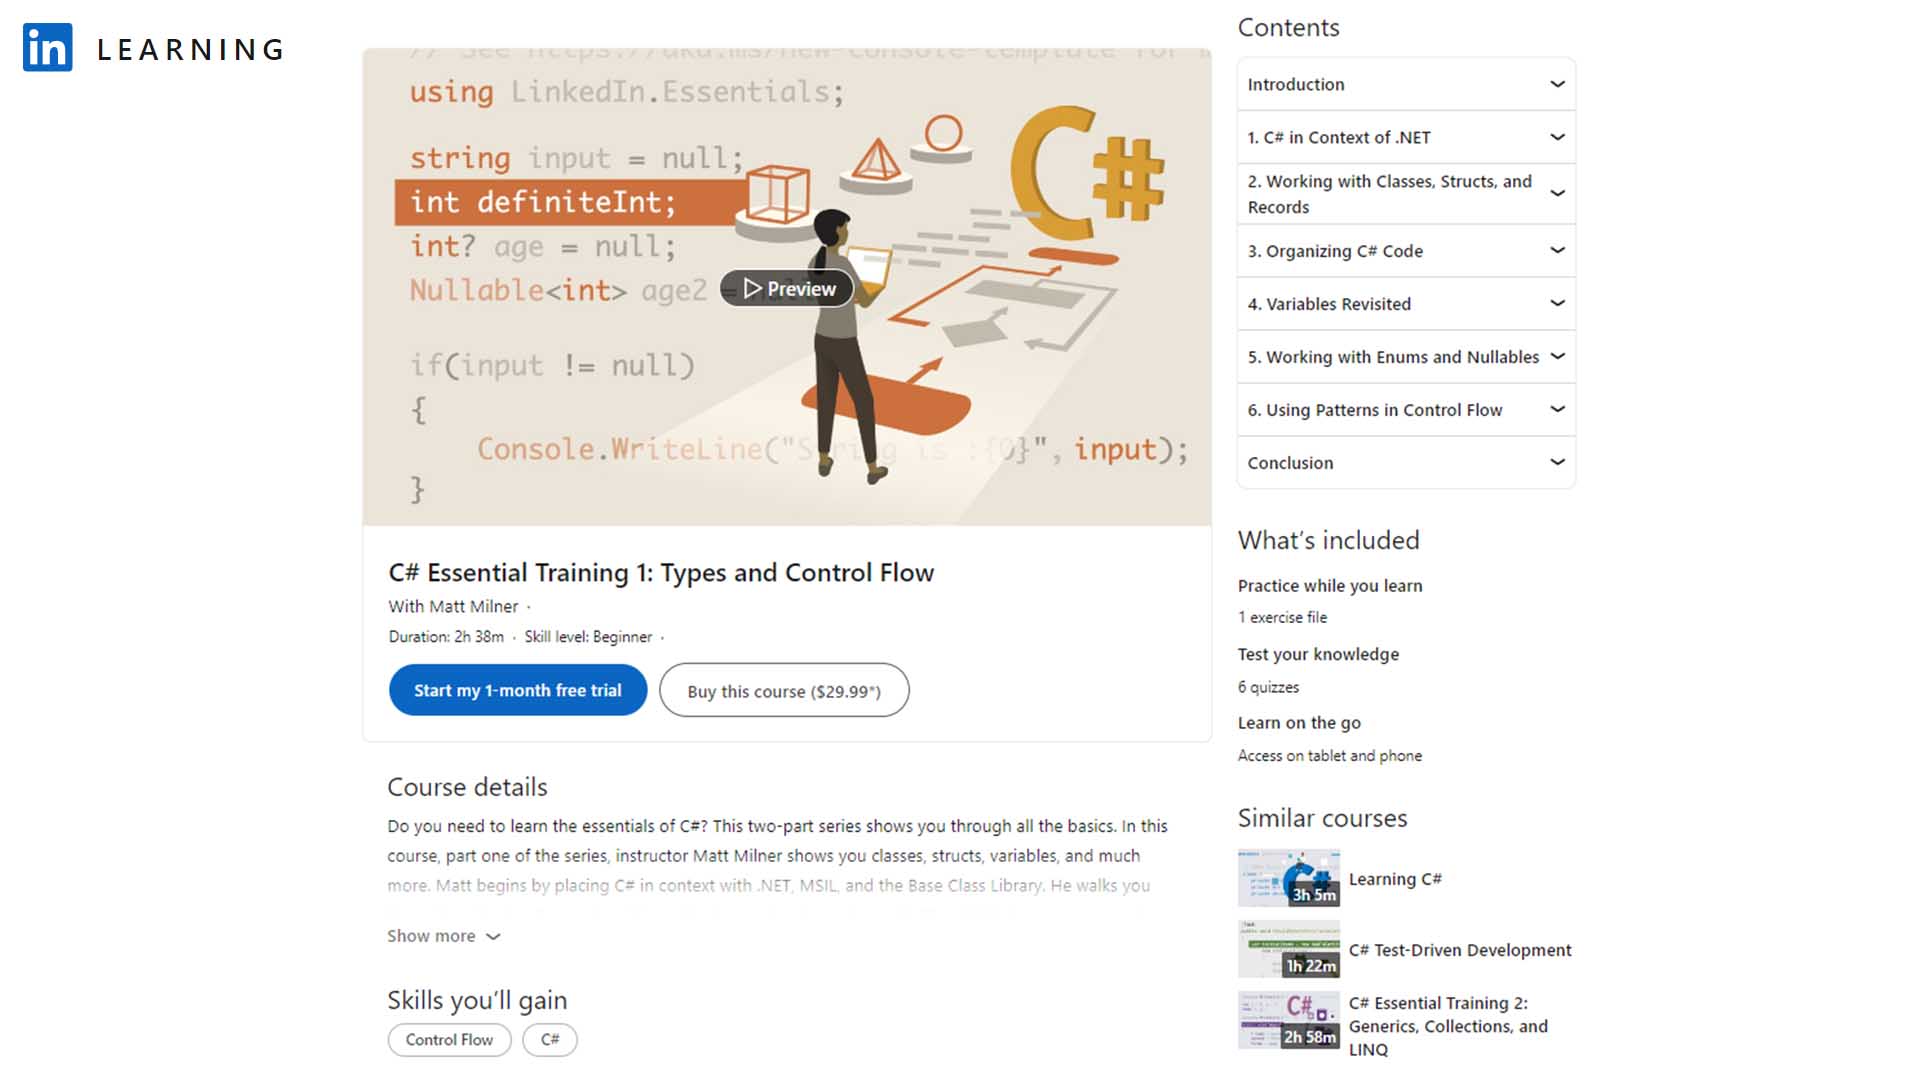Click the "C# Test-Driven Development" course thumbnail
The height and width of the screenshot is (1080, 1910).
click(x=1288, y=948)
